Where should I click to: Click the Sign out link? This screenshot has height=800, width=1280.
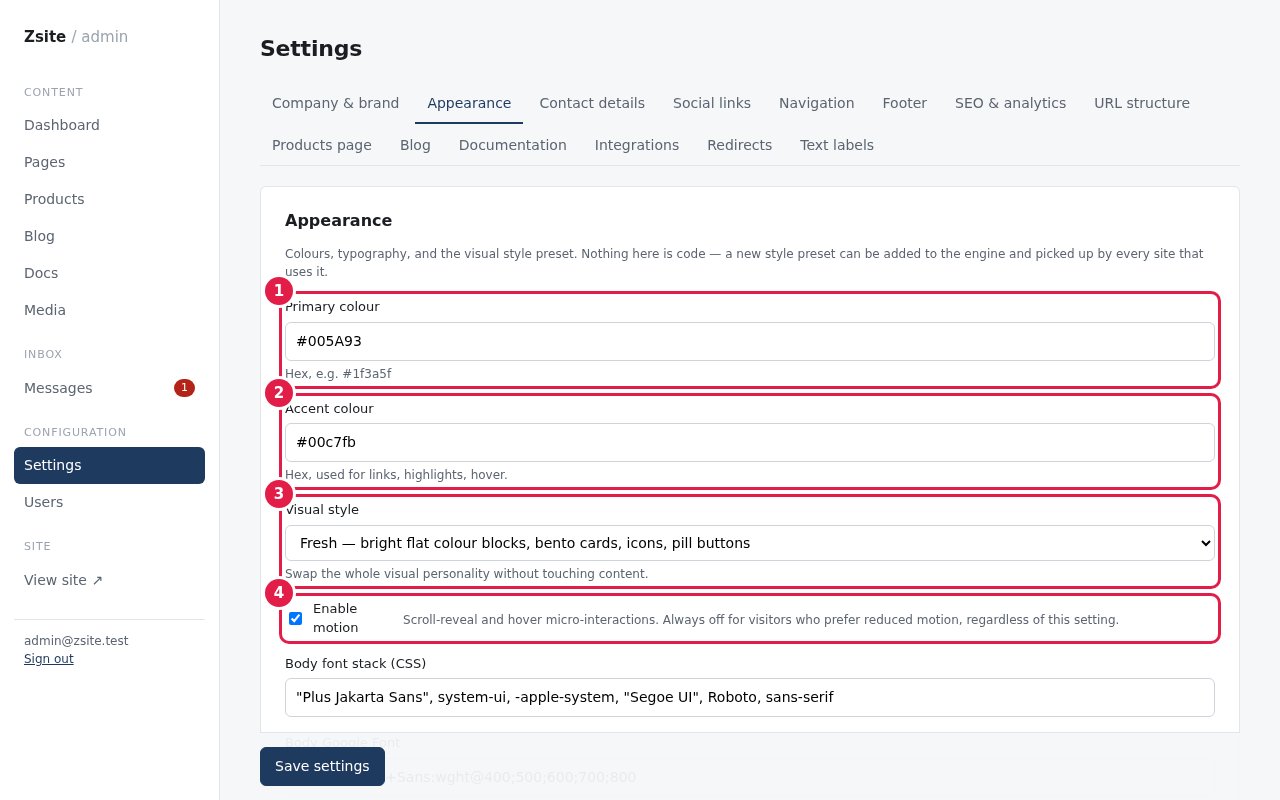coord(49,659)
